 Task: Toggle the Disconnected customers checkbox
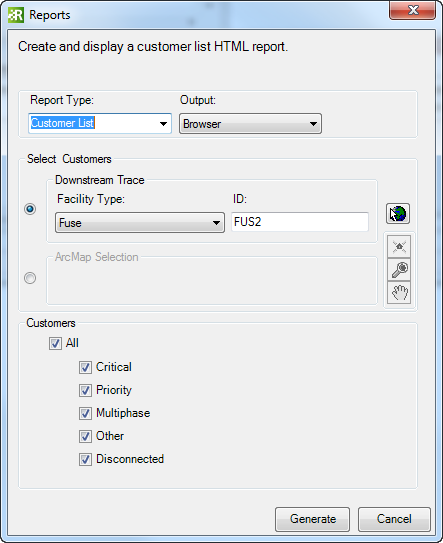coord(85,460)
